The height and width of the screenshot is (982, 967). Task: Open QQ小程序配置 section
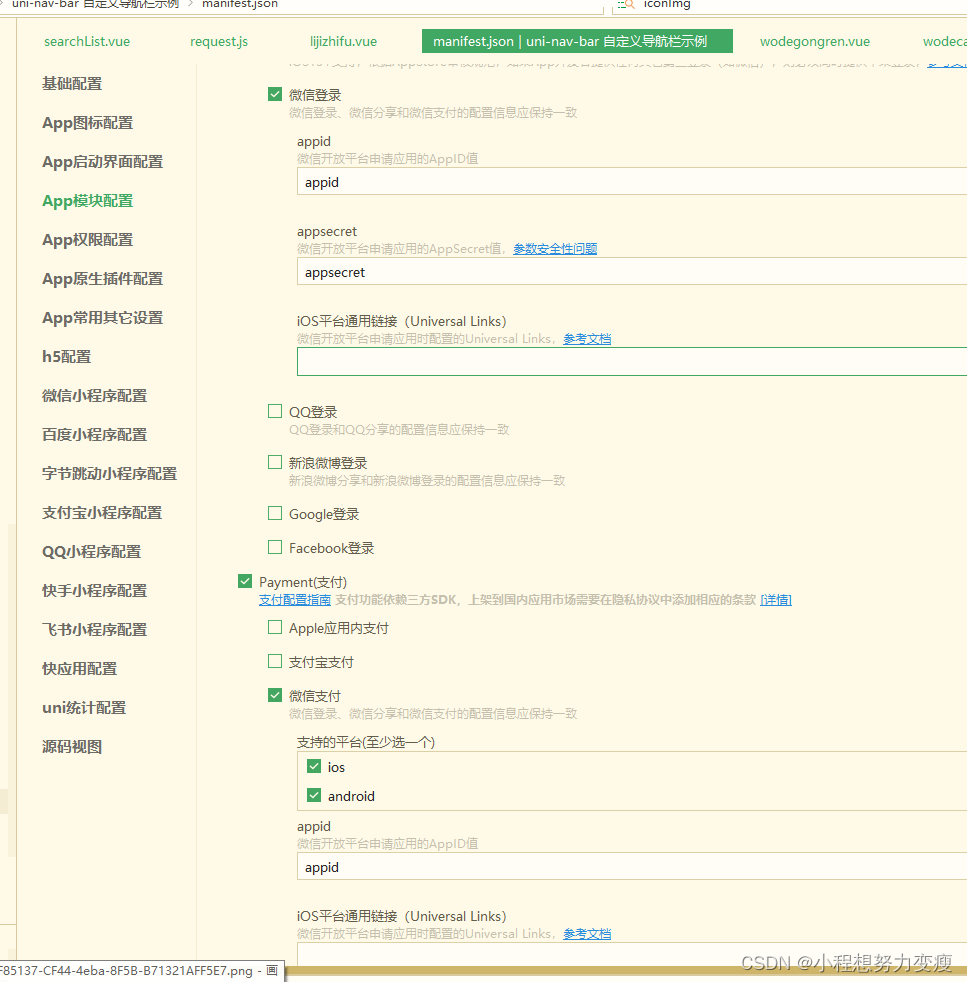click(91, 552)
